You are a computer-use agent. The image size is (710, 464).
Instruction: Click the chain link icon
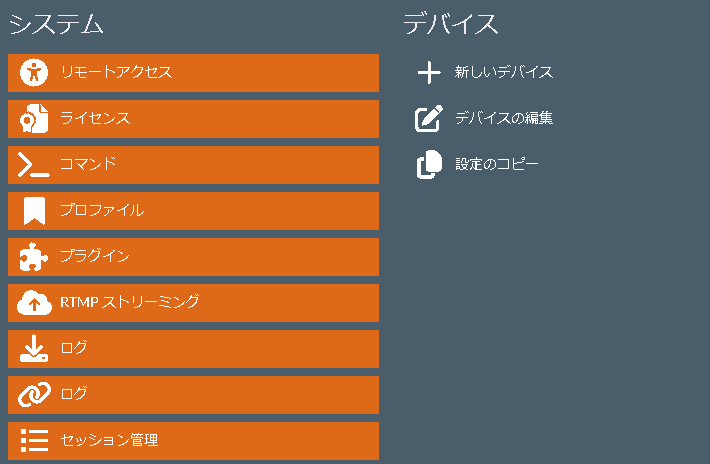[x=34, y=394]
